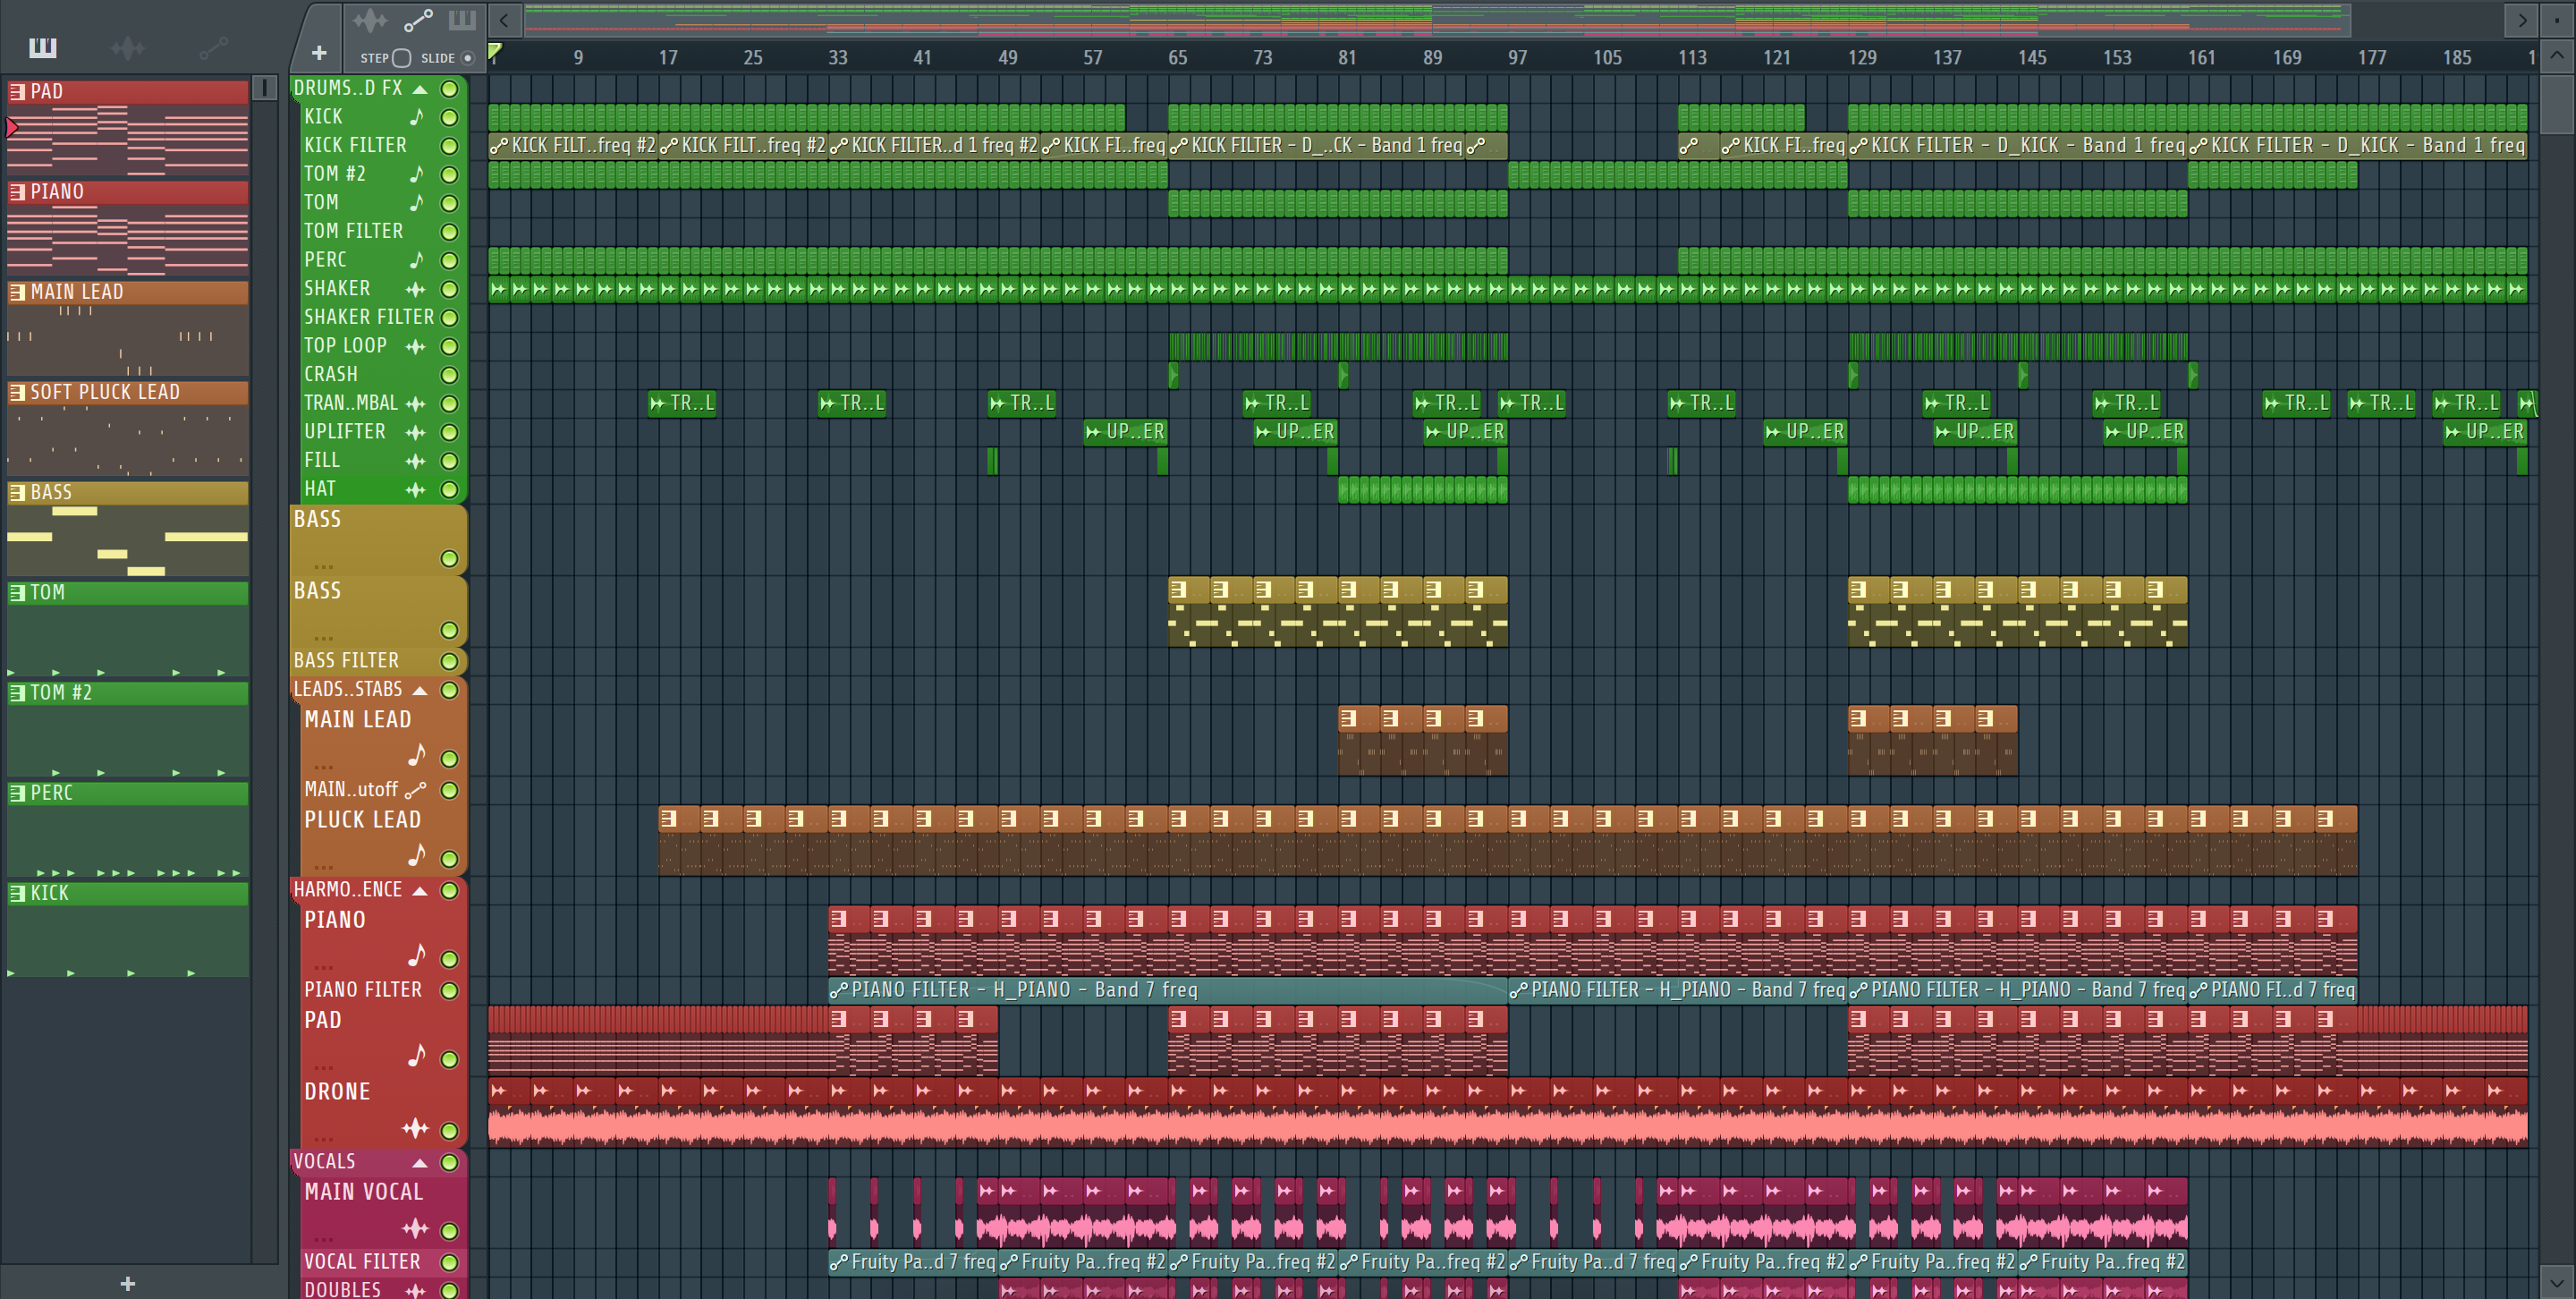Screen dimensions: 2576x1299
Task: Click the song overview minimap at top
Action: tap(1437, 19)
